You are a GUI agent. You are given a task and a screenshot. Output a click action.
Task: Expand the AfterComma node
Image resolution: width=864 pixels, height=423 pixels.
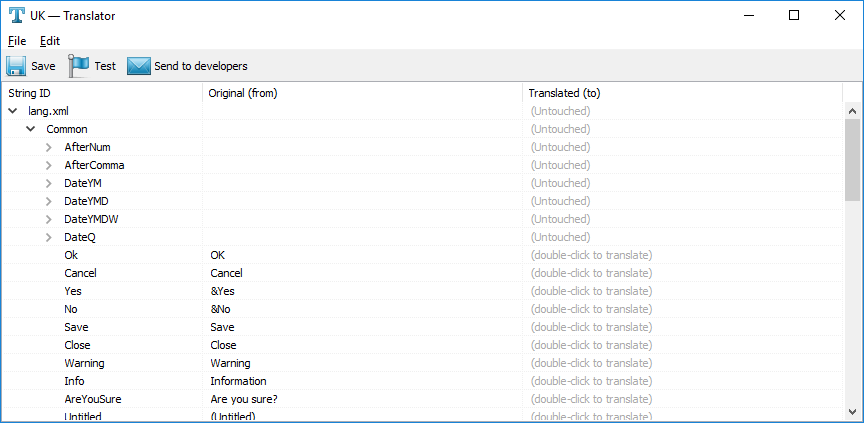click(49, 165)
